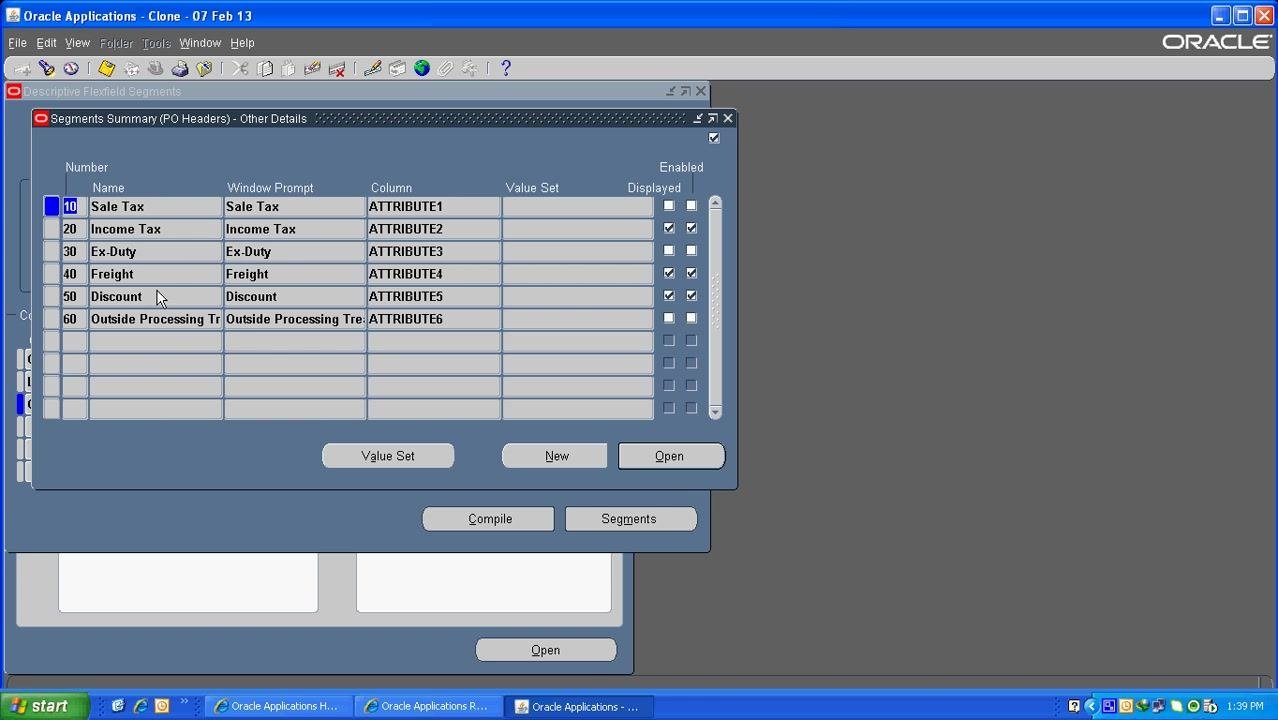1278x720 pixels.
Task: Click the Column field ATTRIBUTE4
Action: coord(434,274)
